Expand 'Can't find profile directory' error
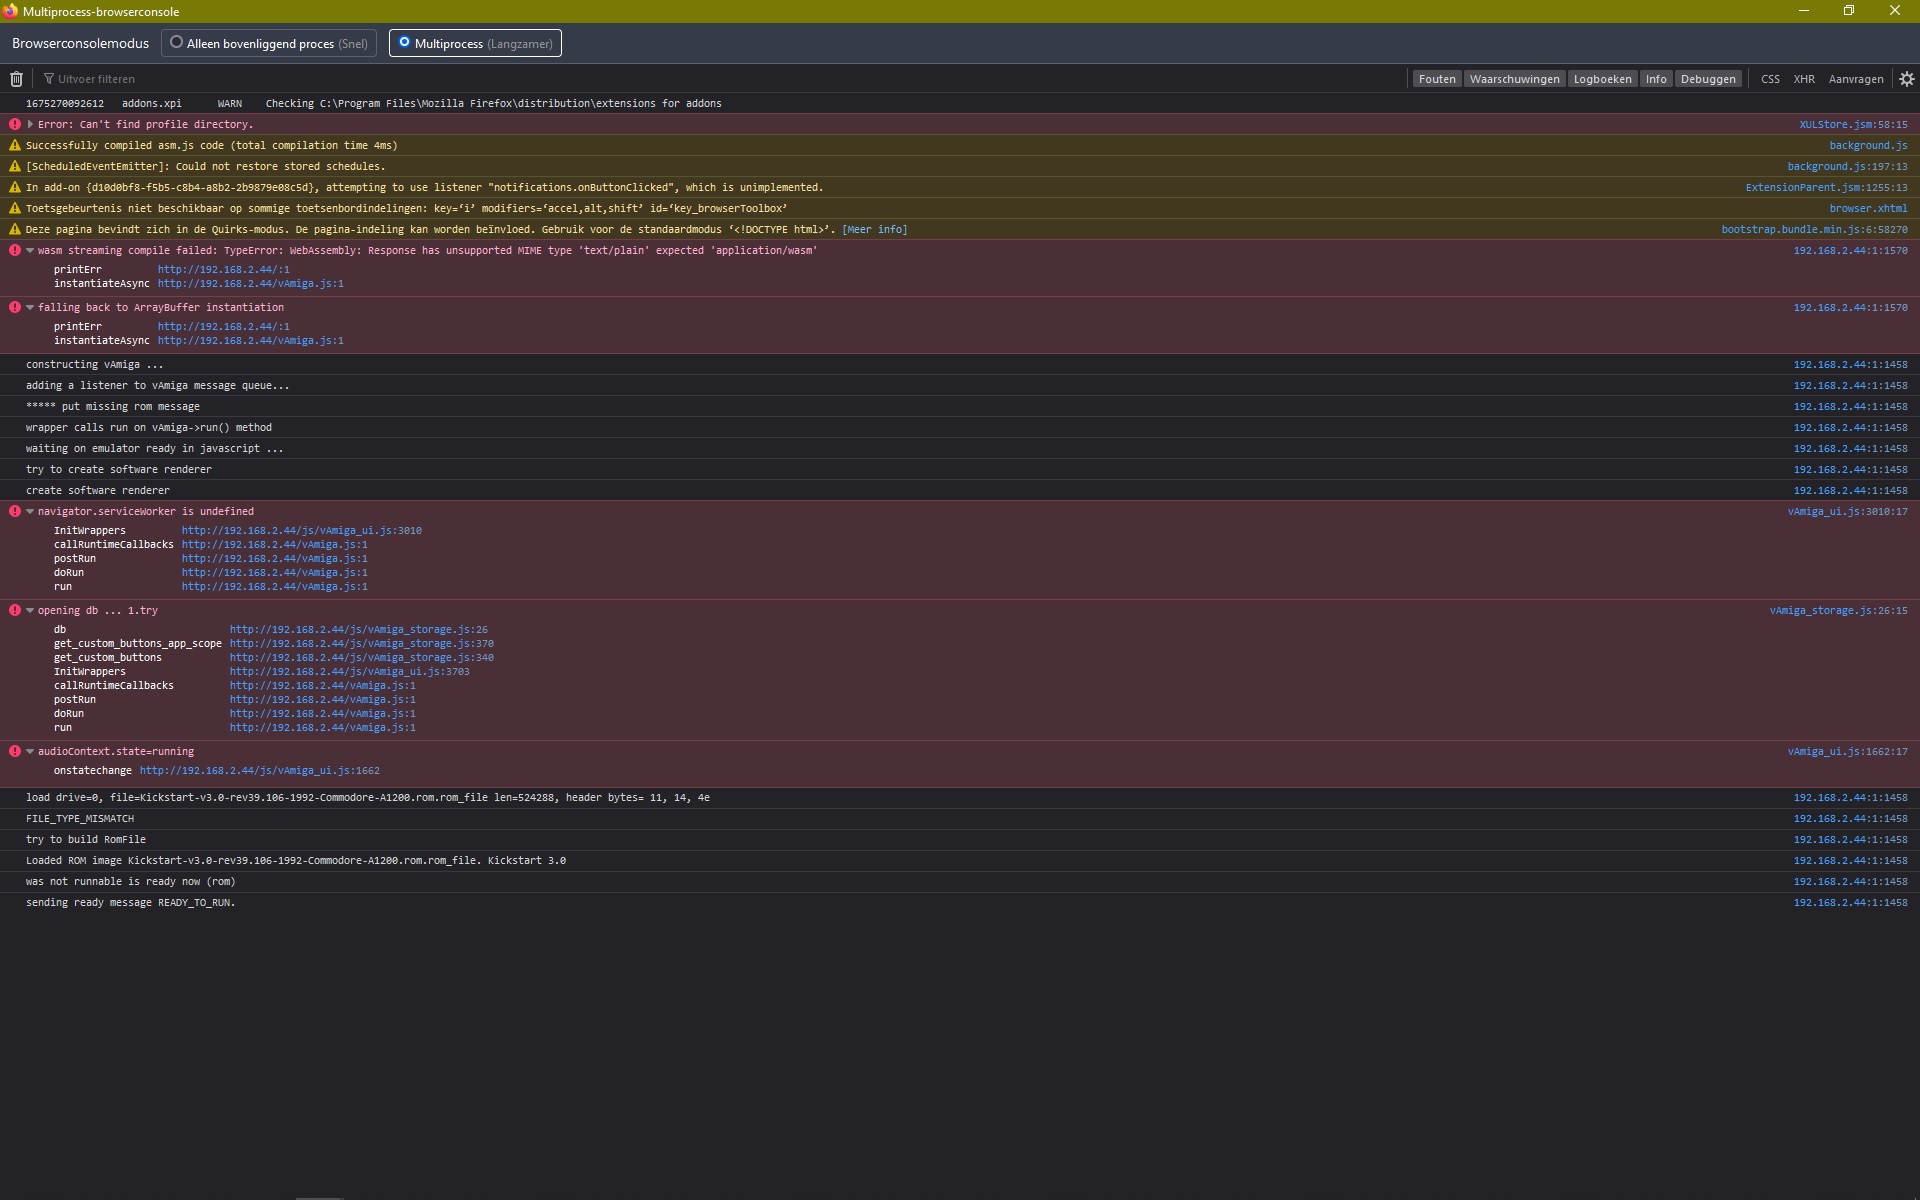 30,125
